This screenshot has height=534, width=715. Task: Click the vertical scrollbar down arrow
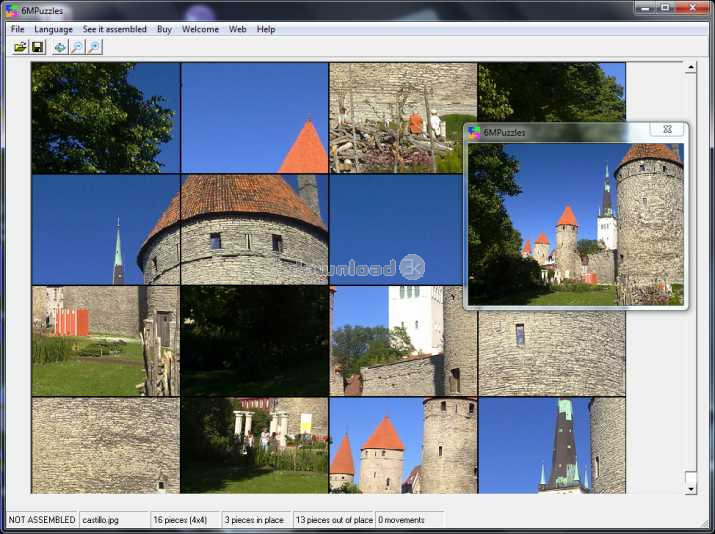click(x=691, y=489)
